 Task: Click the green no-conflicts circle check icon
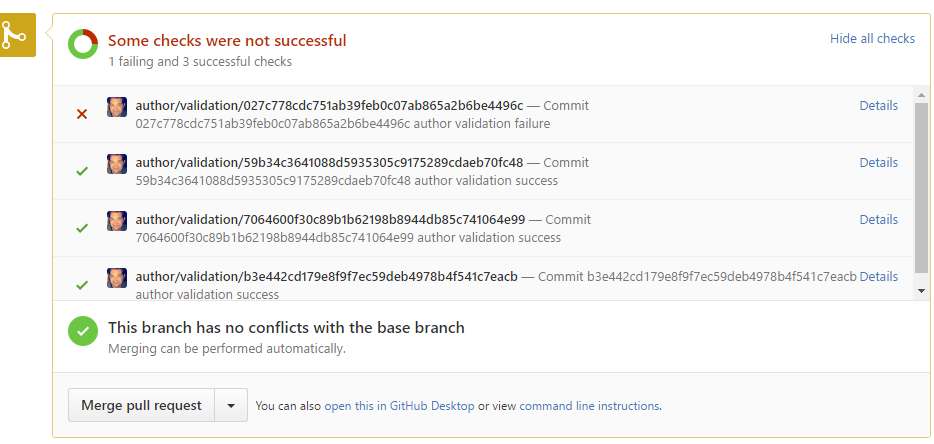pos(82,331)
